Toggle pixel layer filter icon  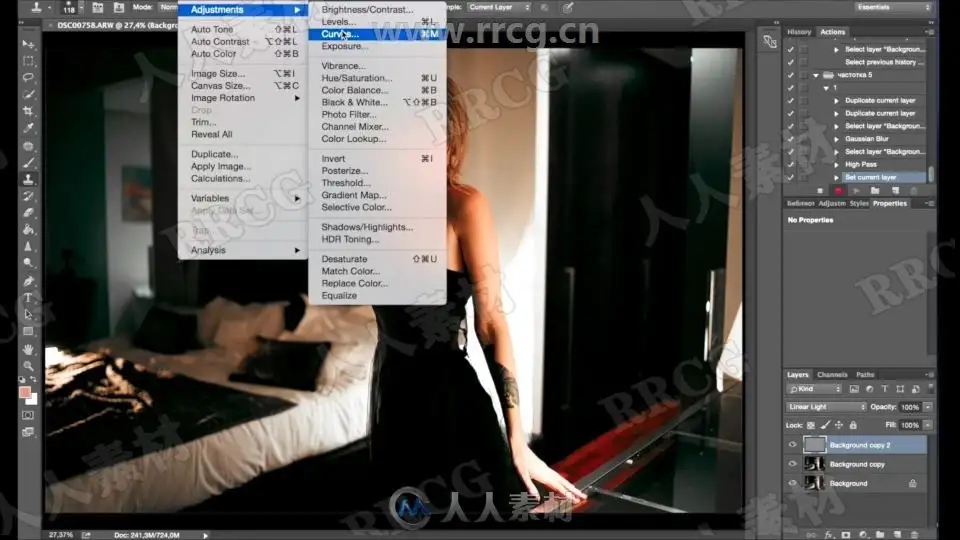click(x=854, y=389)
